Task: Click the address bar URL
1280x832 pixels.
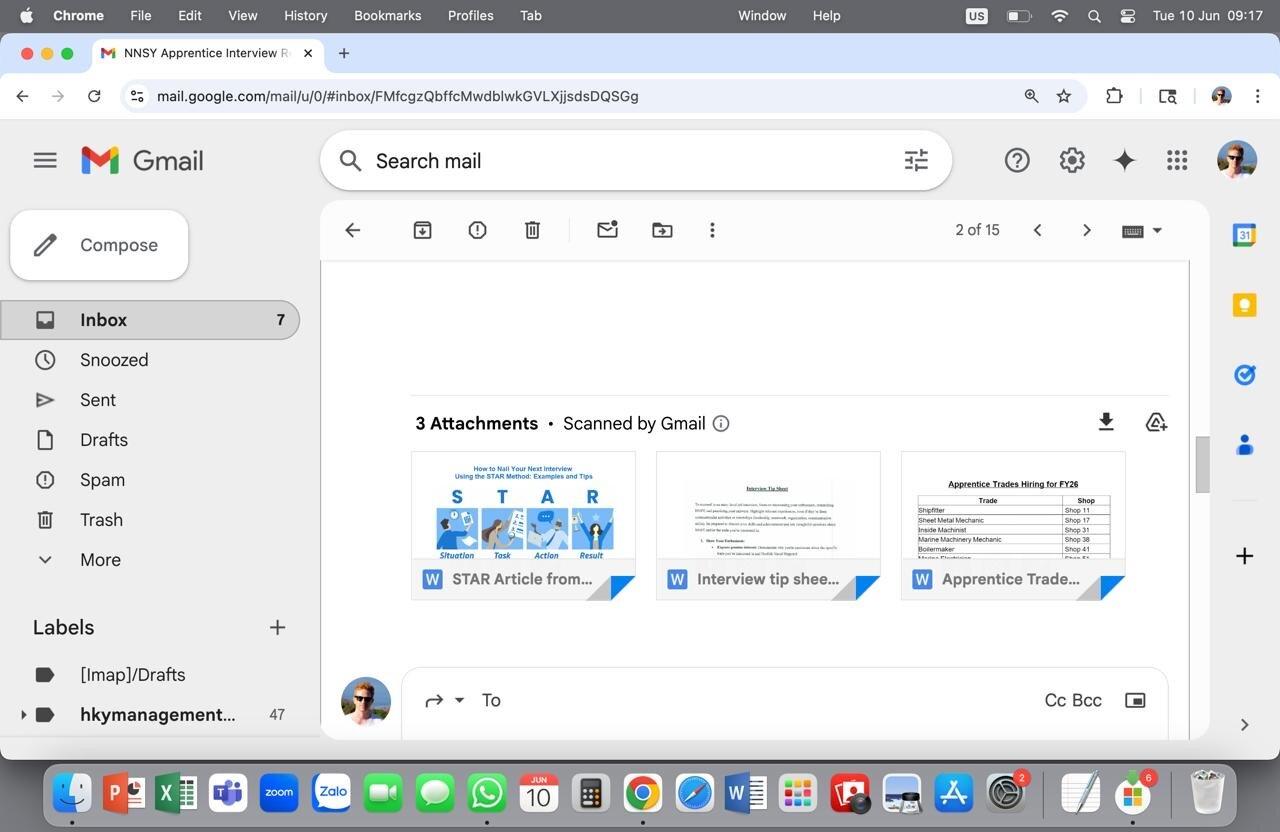Action: [x=398, y=96]
